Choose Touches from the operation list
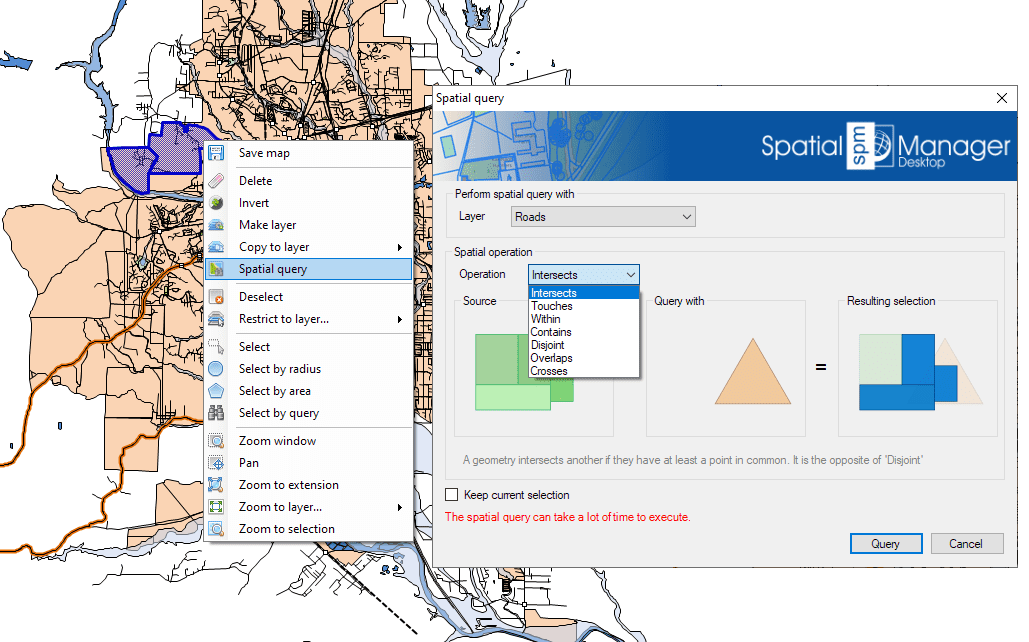The image size is (1029, 642). [552, 306]
